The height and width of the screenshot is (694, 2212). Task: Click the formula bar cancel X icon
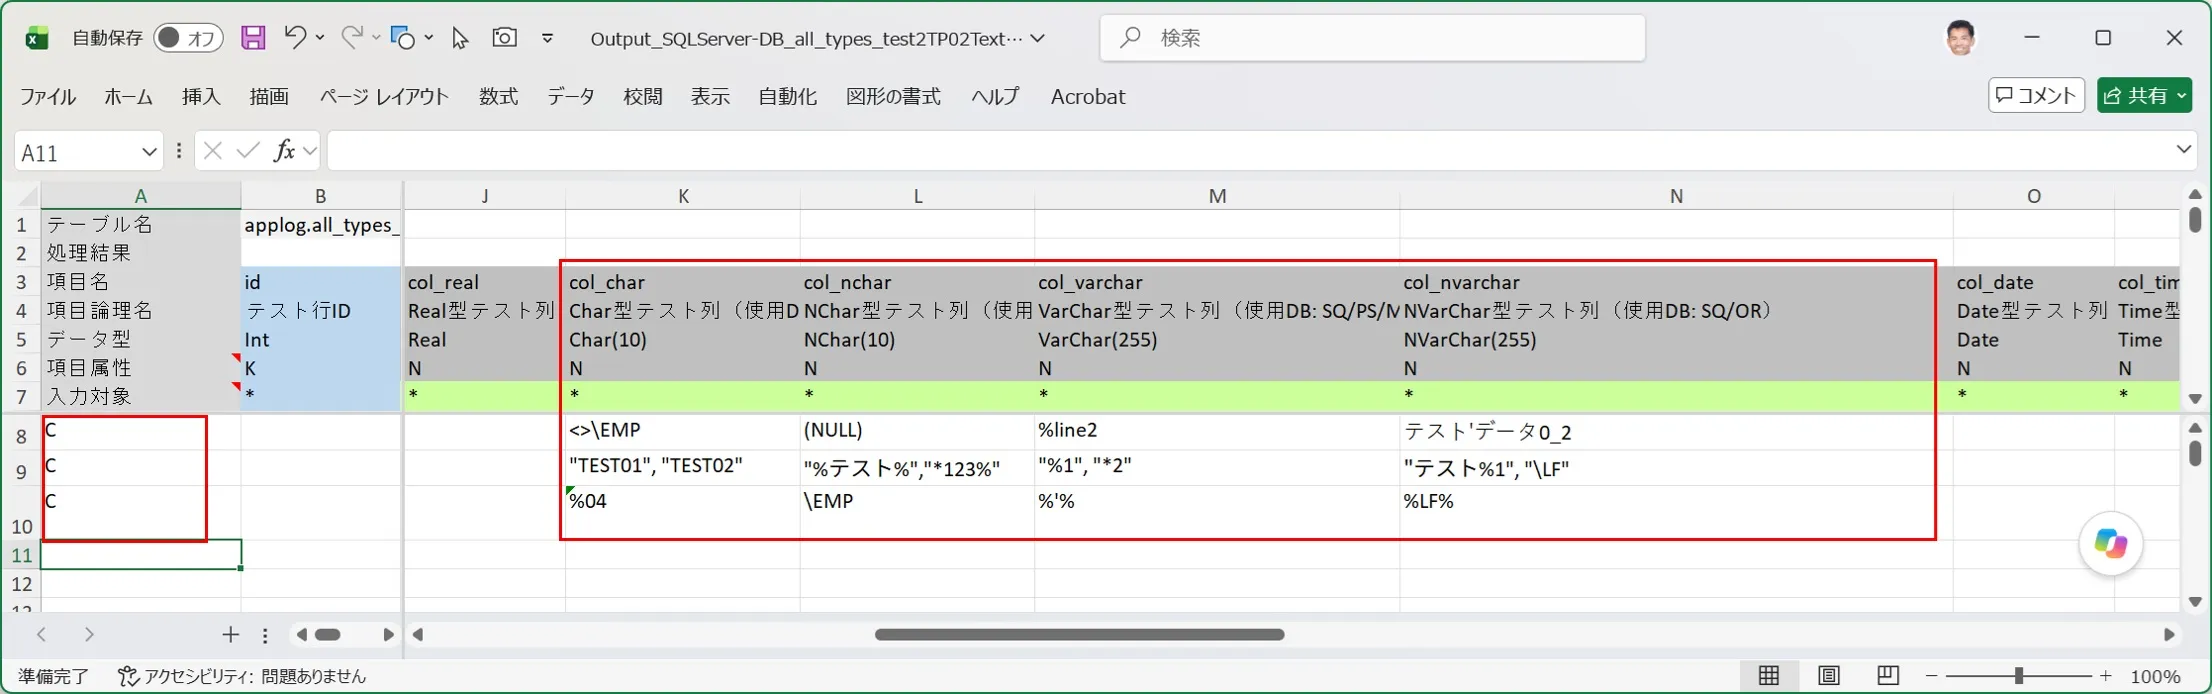pyautogui.click(x=212, y=151)
